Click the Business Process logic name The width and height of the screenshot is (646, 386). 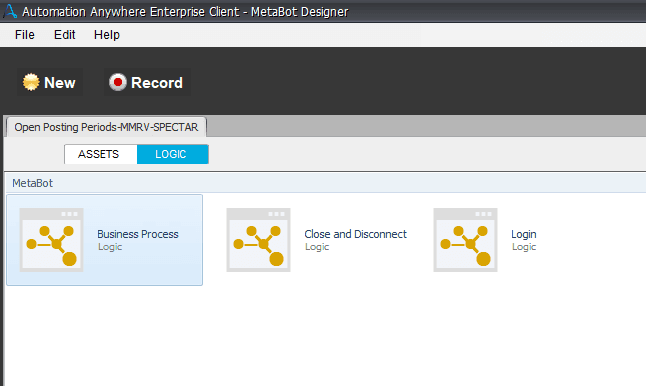pos(138,234)
